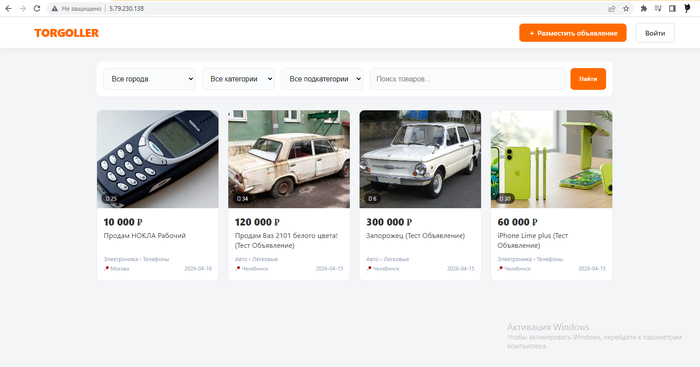Click Челябинск on the iPhone Lime card
This screenshot has height=367, width=700.
click(x=517, y=269)
